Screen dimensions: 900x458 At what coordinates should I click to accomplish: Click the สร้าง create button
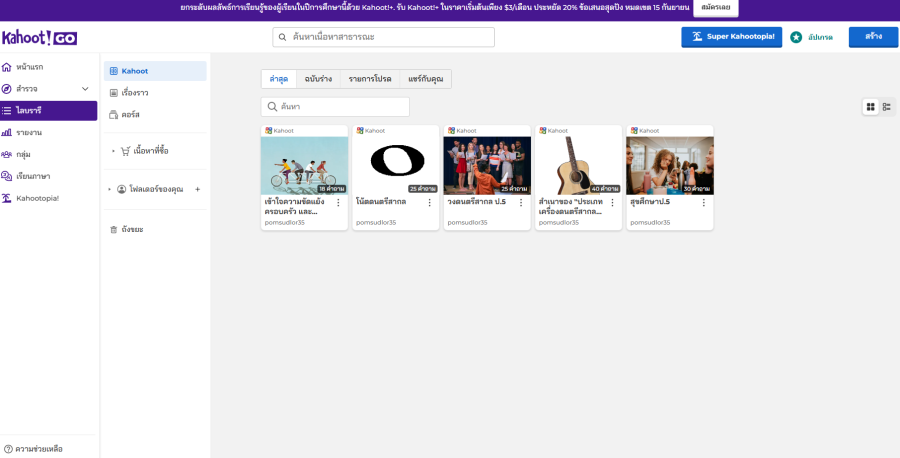point(873,37)
